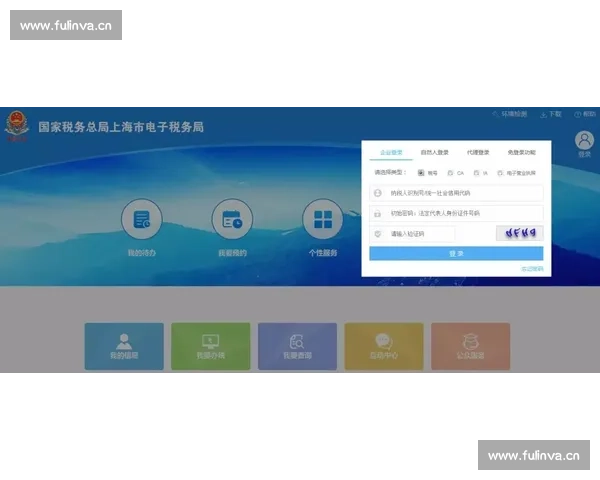Screen dimensions: 600x480
Task: Switch to the 免登录功能 tab
Action: point(522,152)
